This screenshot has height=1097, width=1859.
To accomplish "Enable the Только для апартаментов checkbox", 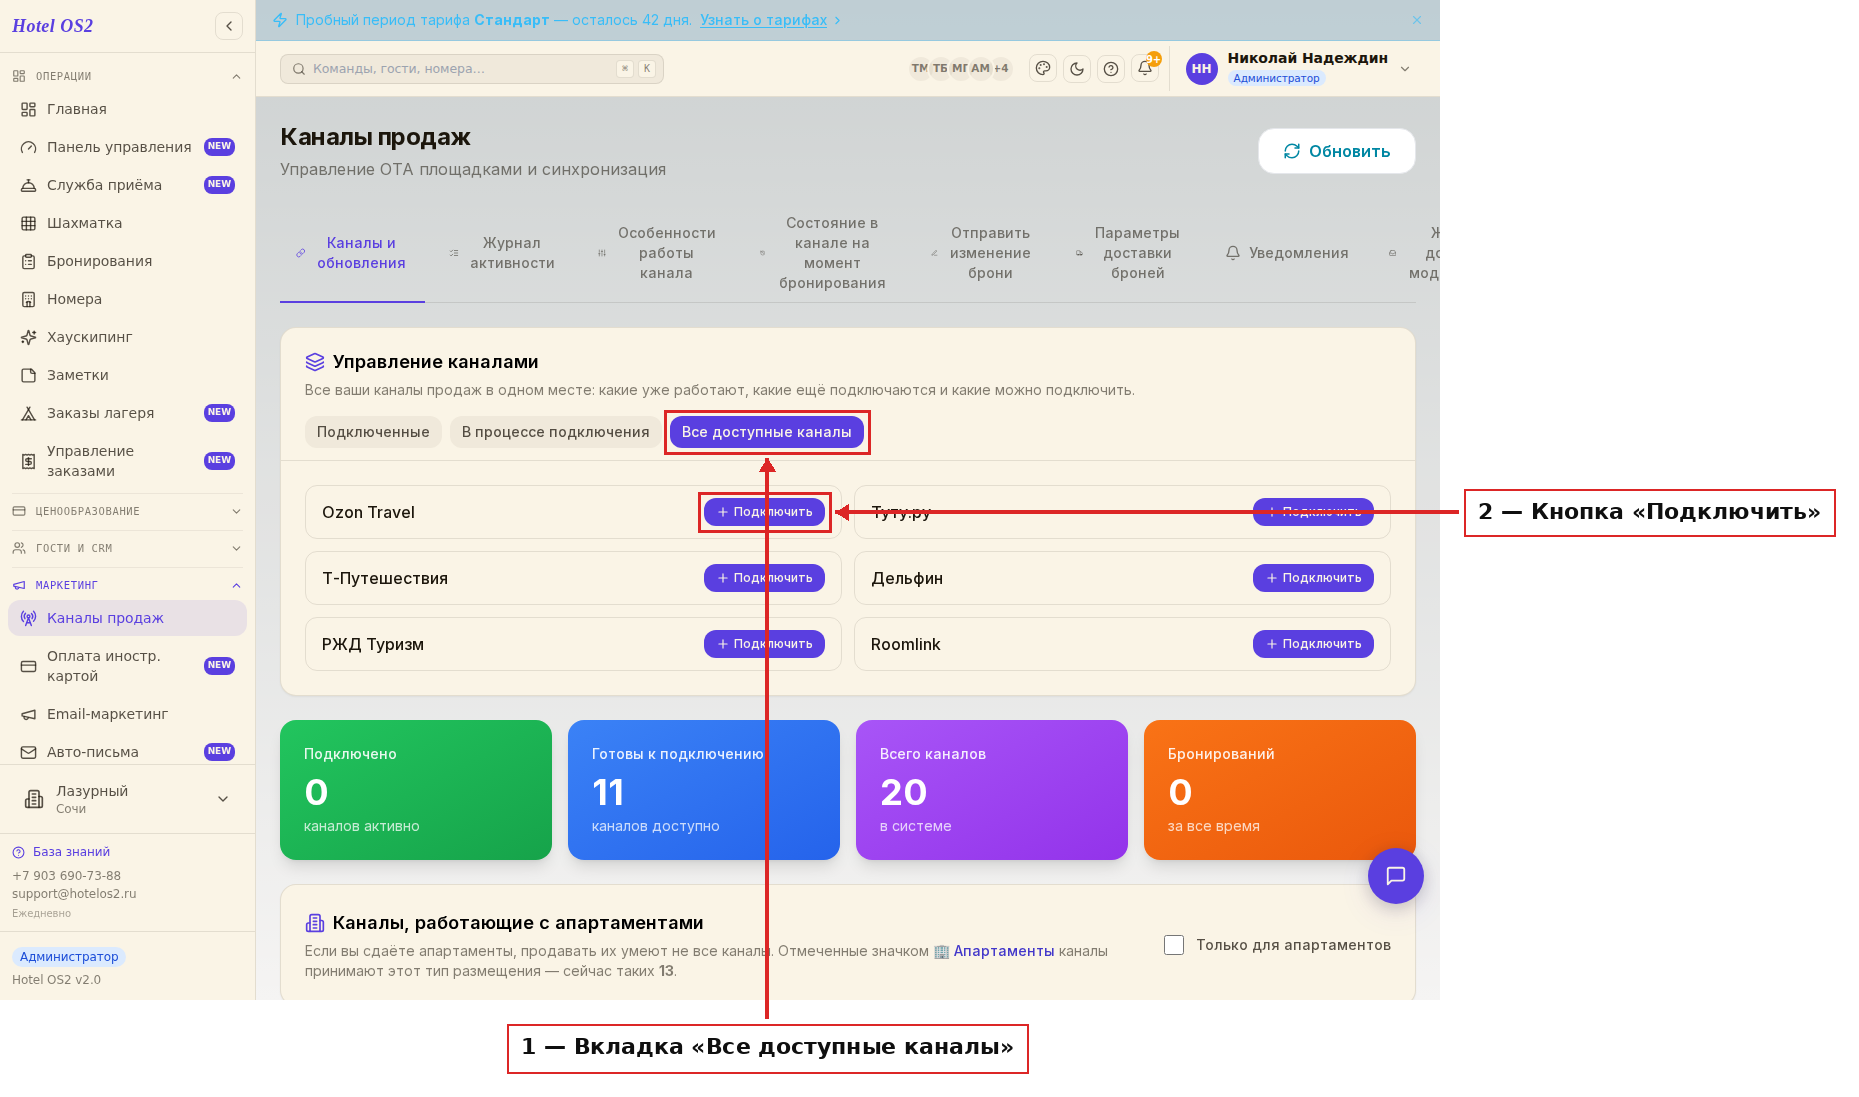I will [1174, 945].
